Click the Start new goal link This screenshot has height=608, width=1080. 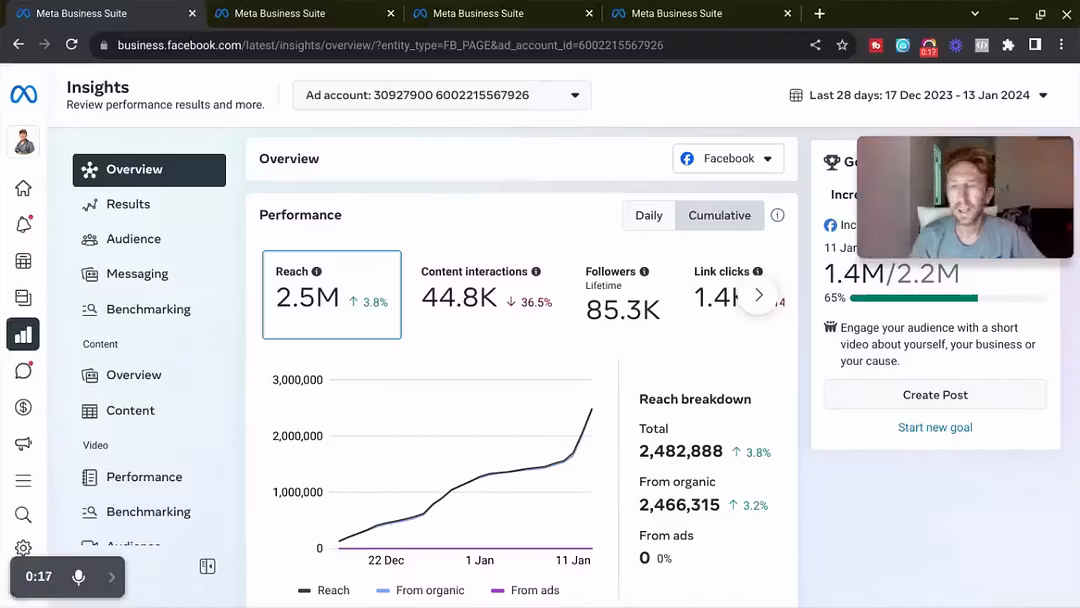tap(935, 427)
